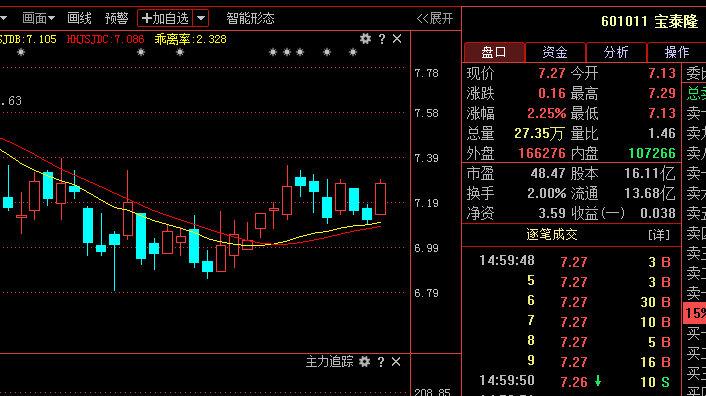The width and height of the screenshot is (706, 396).
Task: Click help question mark beside 主力追踪
Action: coord(381,361)
